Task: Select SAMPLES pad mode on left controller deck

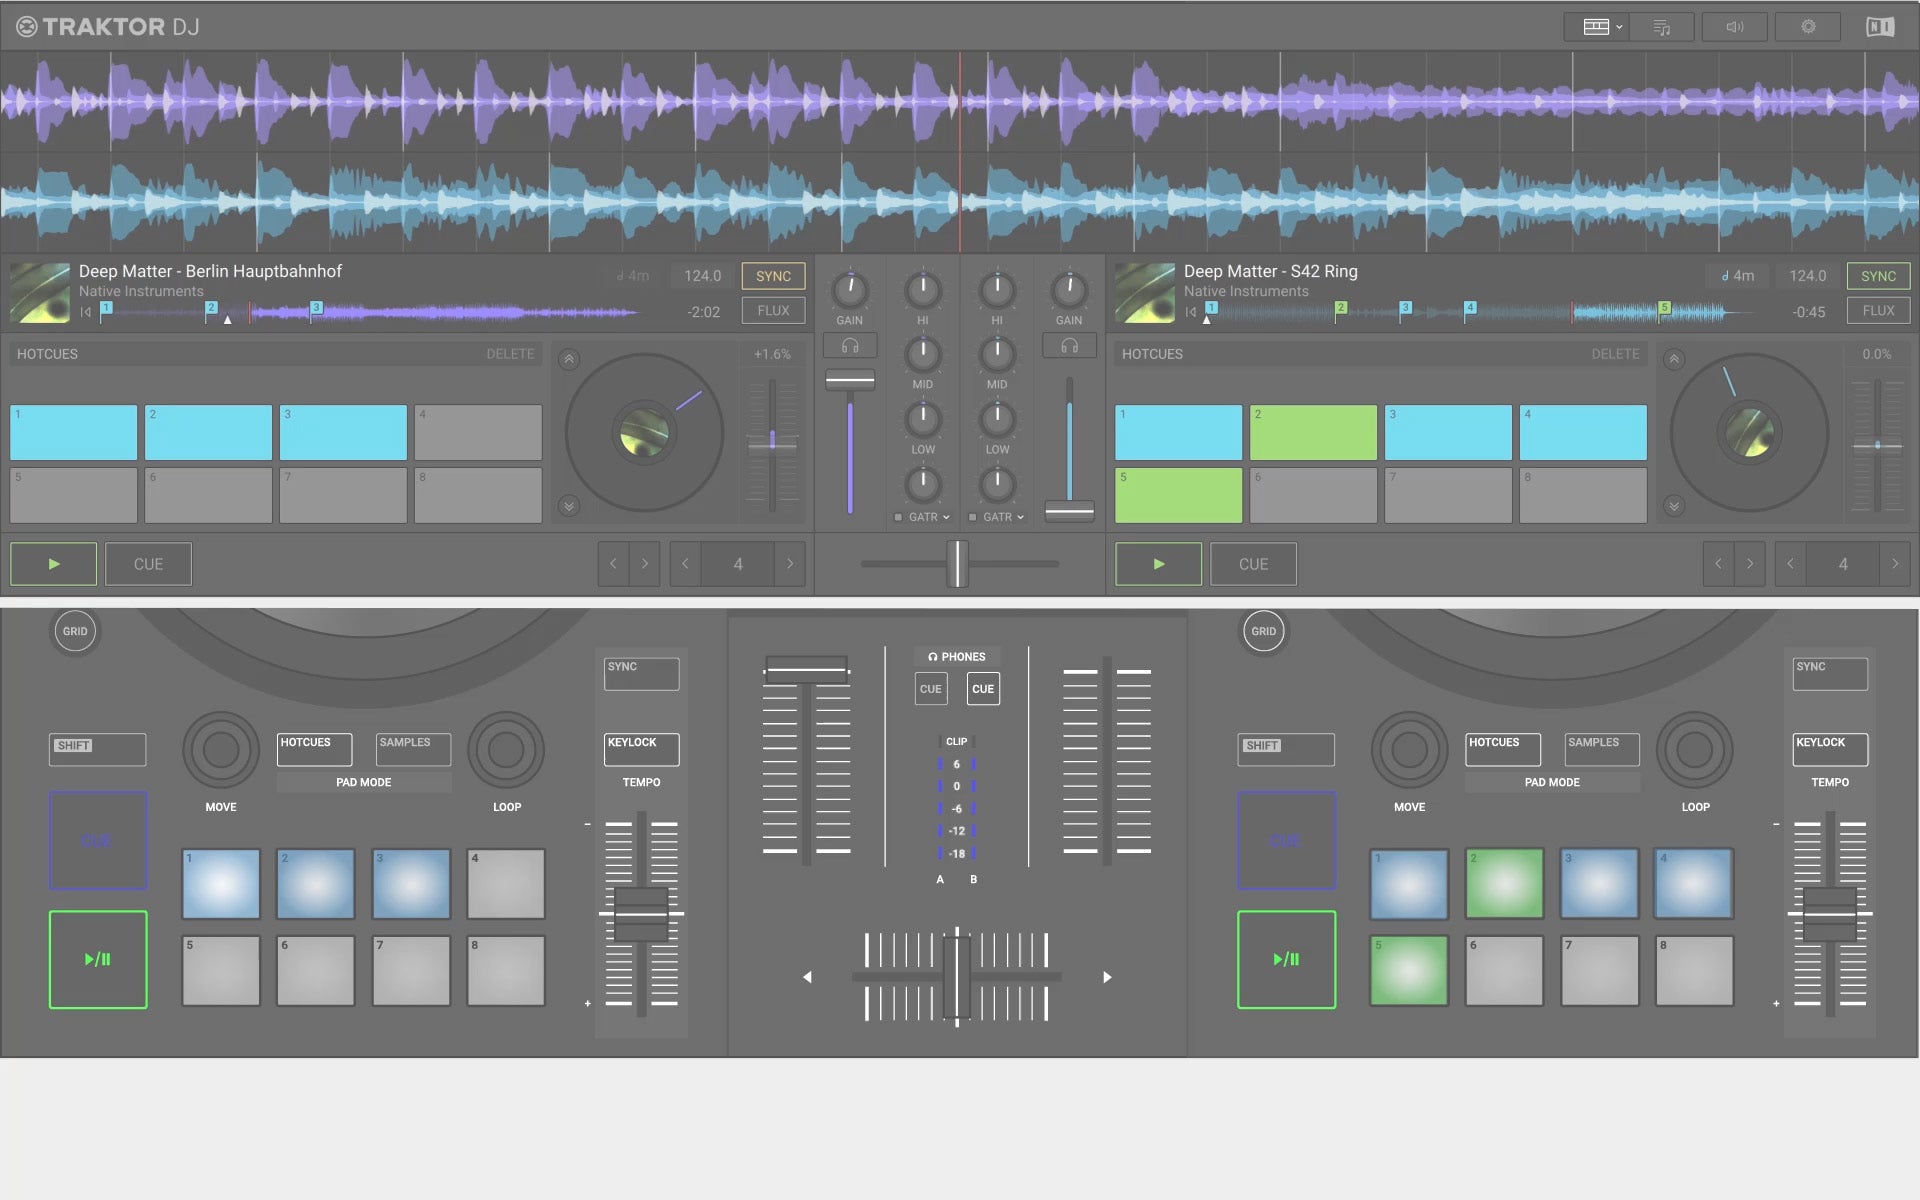Action: tap(413, 749)
